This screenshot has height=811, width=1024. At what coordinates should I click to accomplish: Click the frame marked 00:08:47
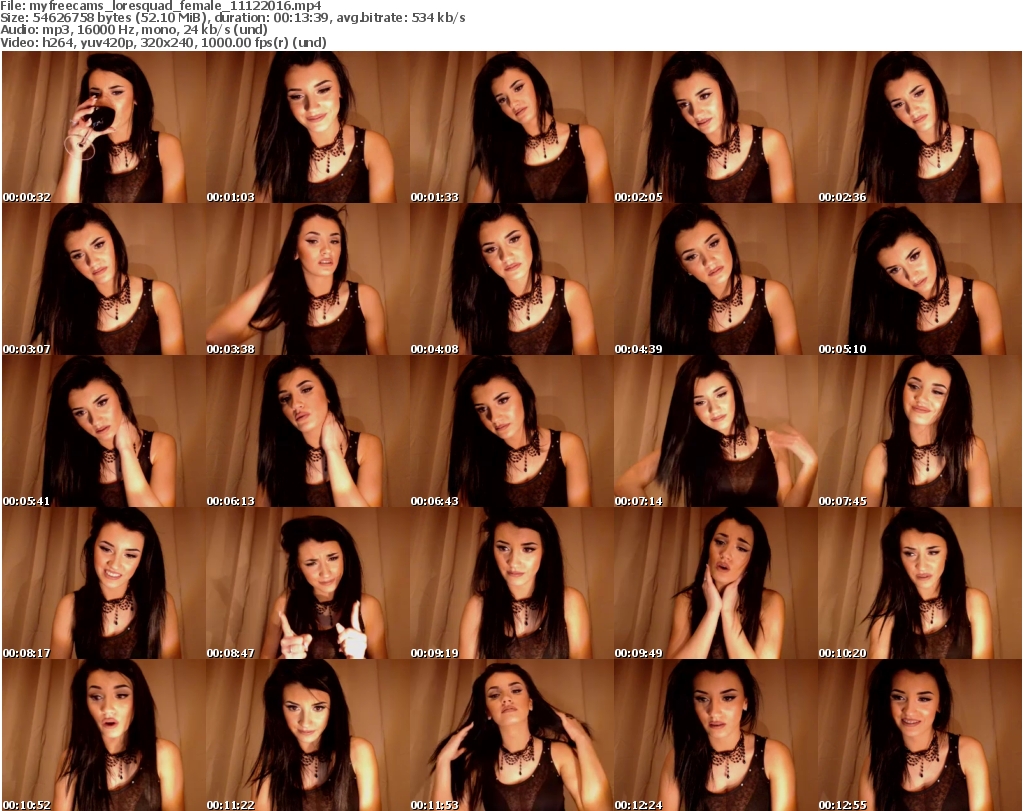307,583
